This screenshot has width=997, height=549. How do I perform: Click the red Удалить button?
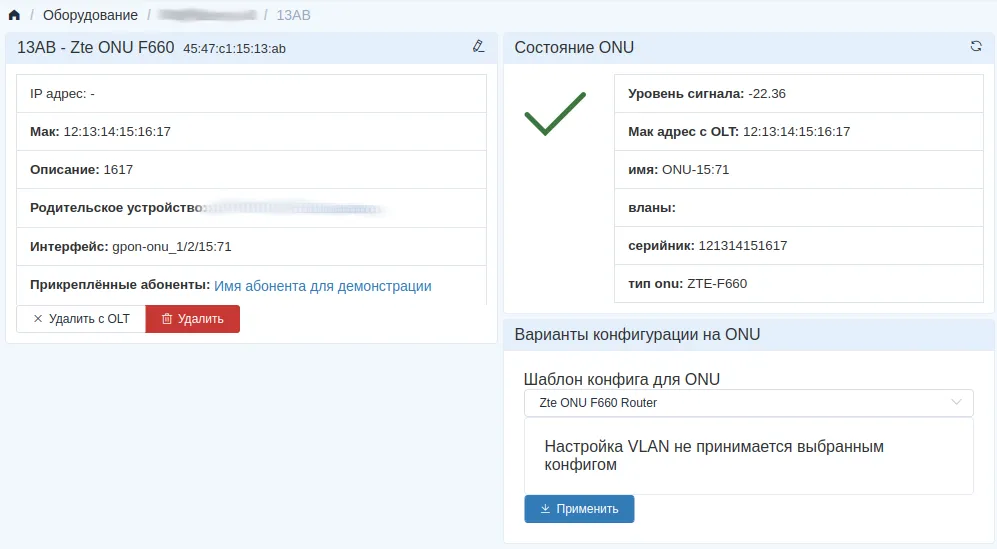[192, 319]
